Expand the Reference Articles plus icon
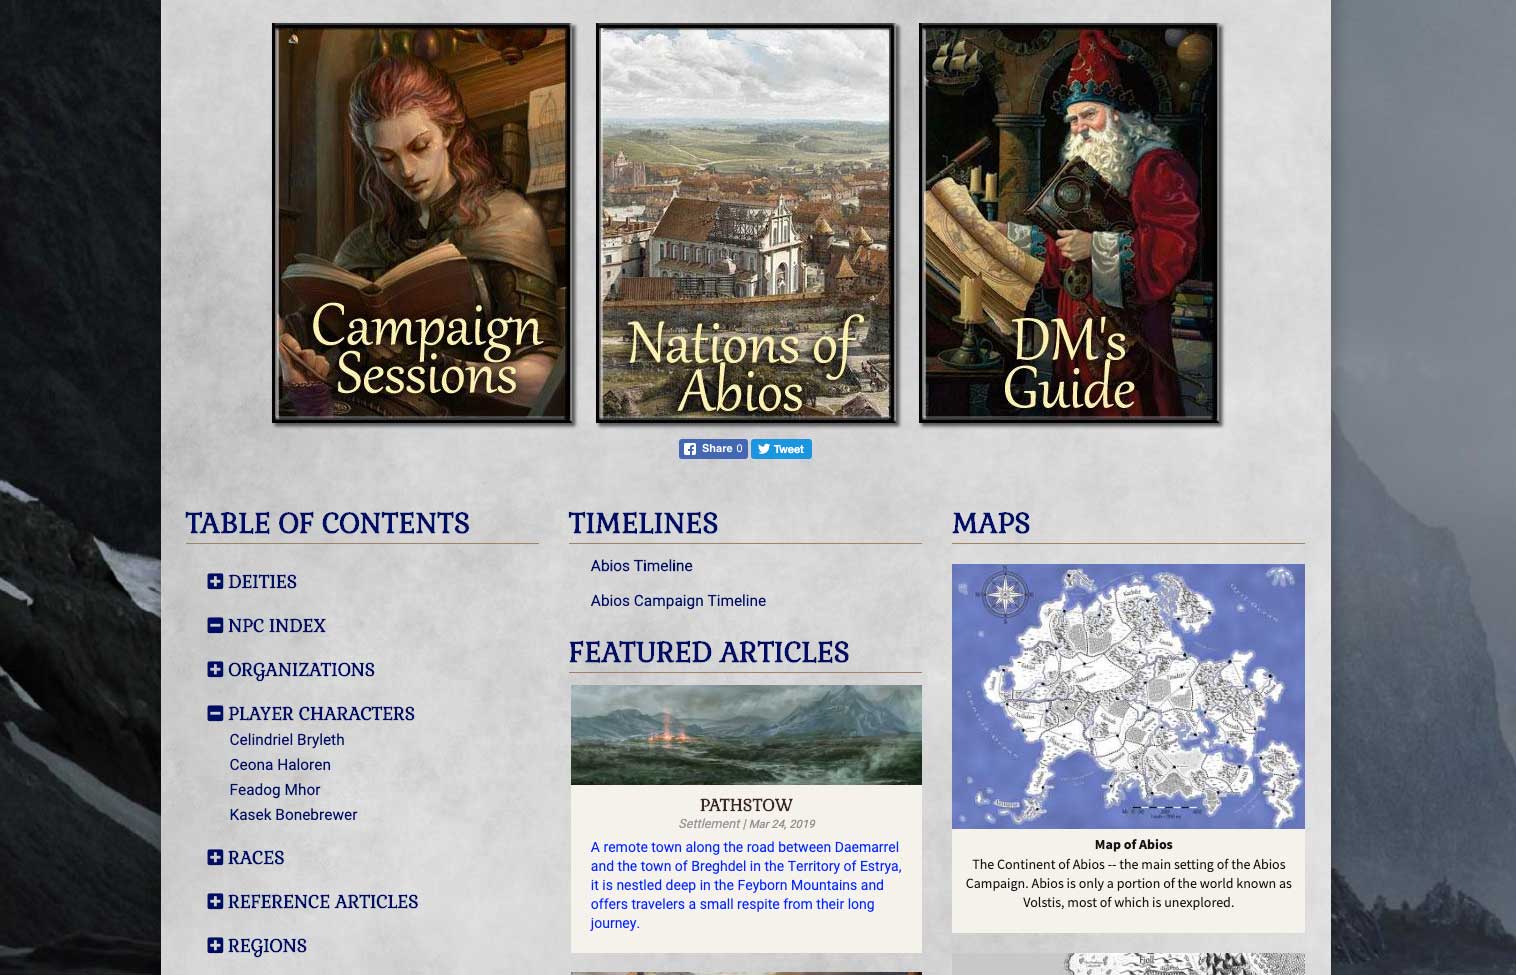This screenshot has height=975, width=1516. [215, 901]
